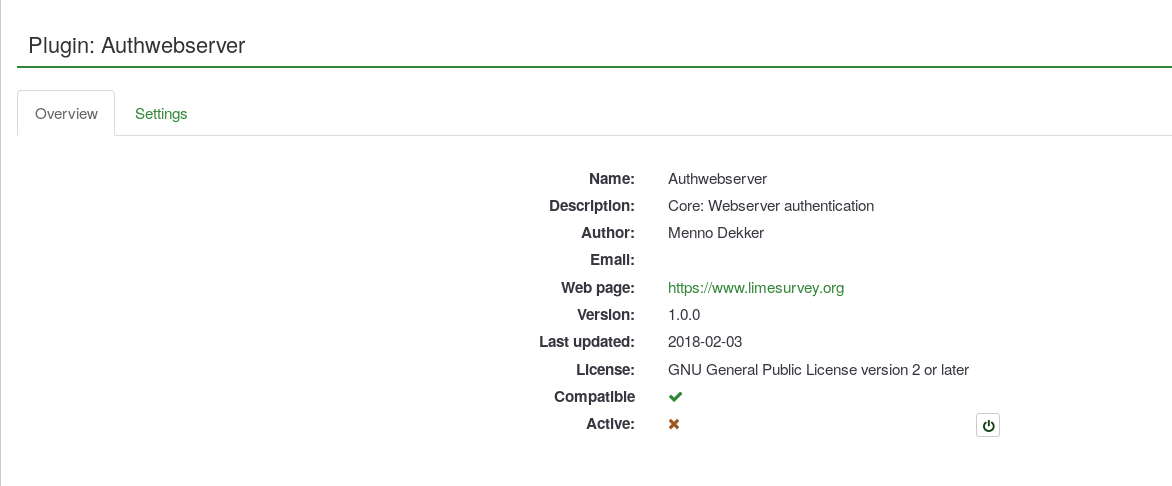The image size is (1172, 486).
Task: Click the author name Menno Dekker
Action: coord(715,233)
